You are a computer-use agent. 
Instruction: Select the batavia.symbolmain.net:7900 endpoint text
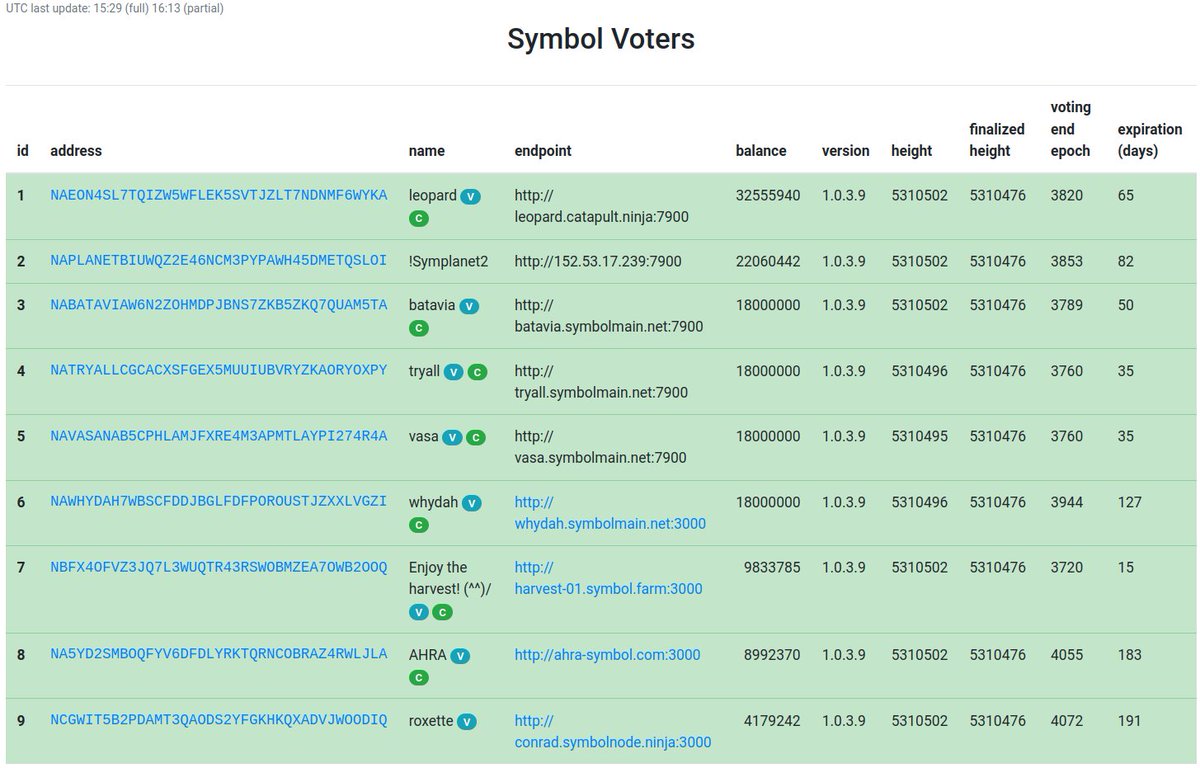[x=609, y=316]
